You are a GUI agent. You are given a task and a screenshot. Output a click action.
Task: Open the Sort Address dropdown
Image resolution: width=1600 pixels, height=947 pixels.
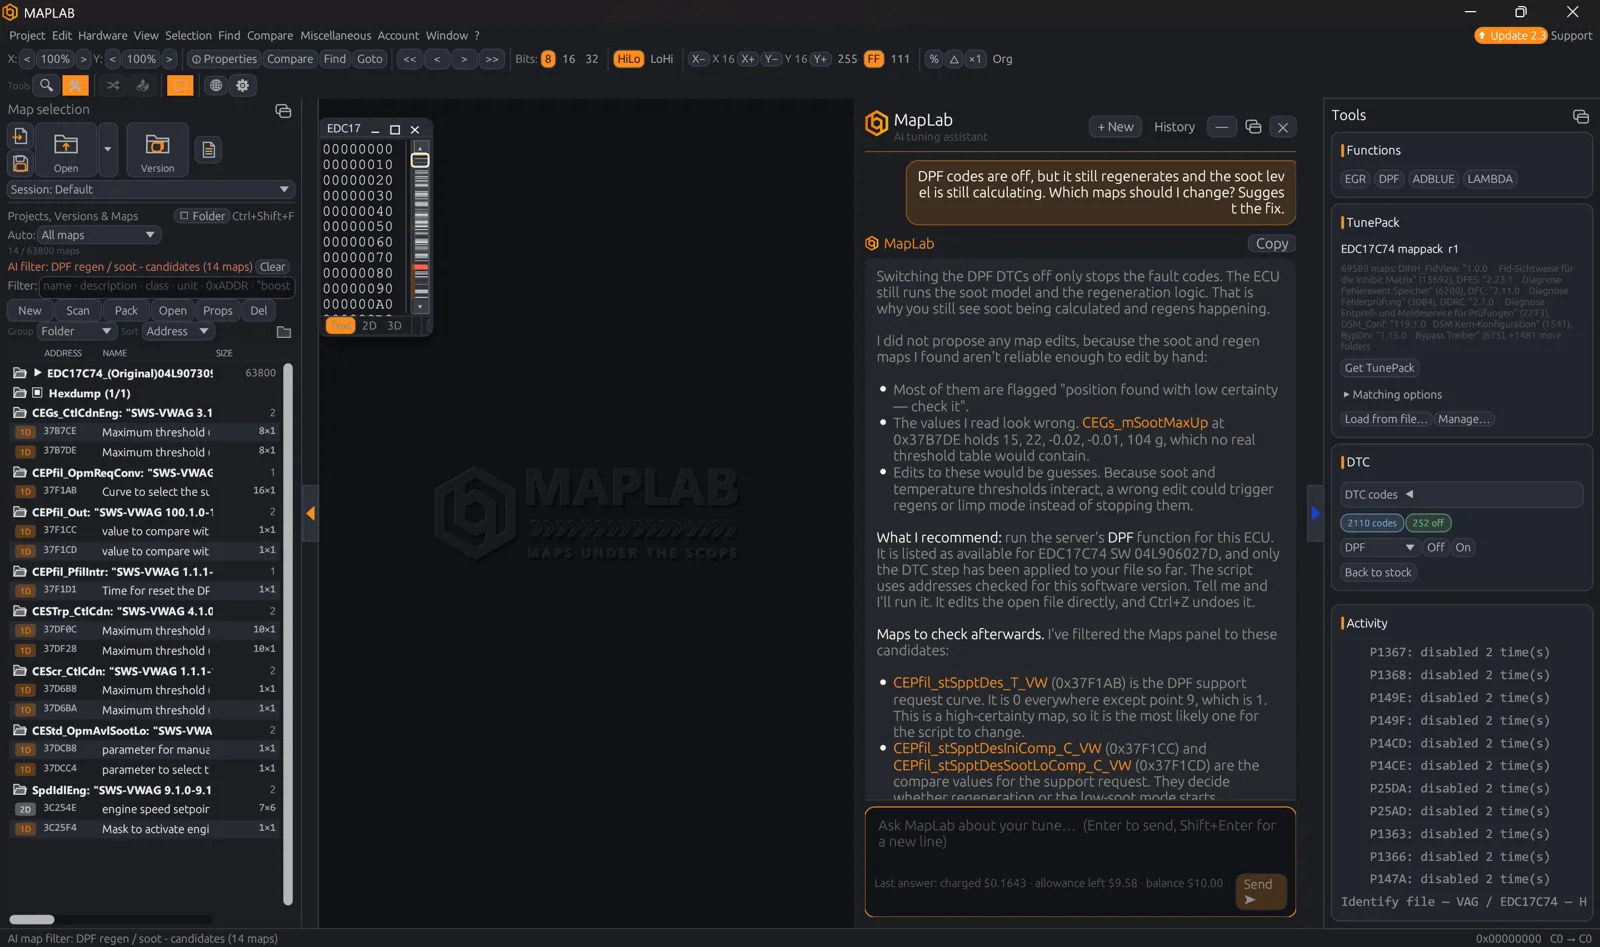pyautogui.click(x=178, y=331)
